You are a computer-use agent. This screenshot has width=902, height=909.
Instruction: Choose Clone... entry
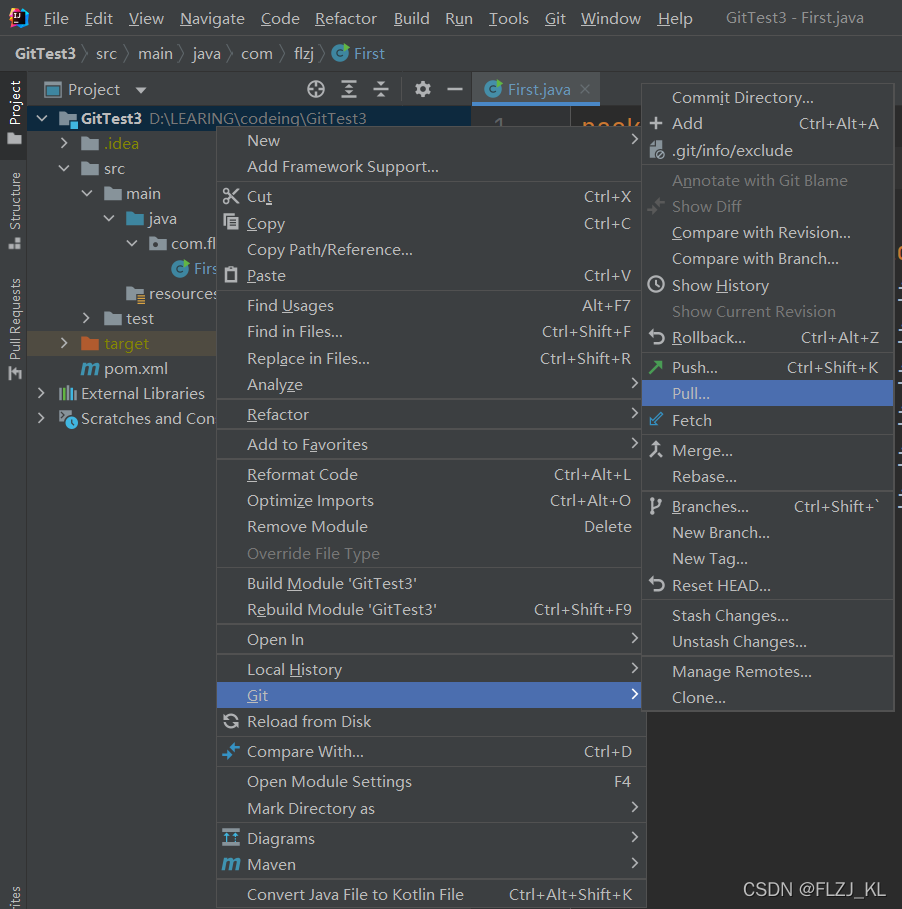[x=768, y=697]
